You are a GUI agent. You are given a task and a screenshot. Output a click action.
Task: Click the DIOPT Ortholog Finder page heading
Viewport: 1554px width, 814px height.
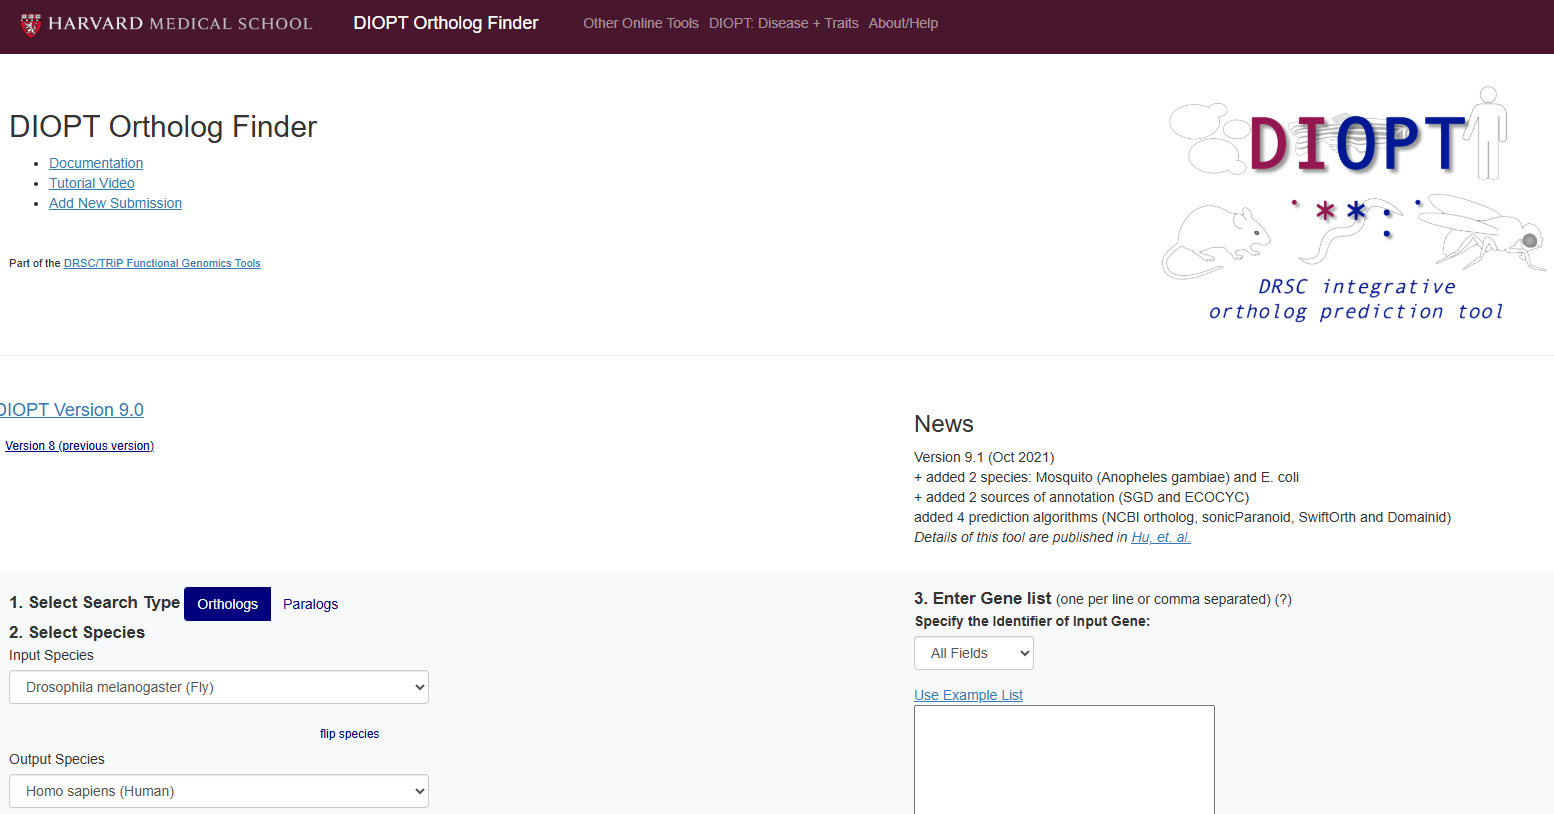tap(163, 127)
